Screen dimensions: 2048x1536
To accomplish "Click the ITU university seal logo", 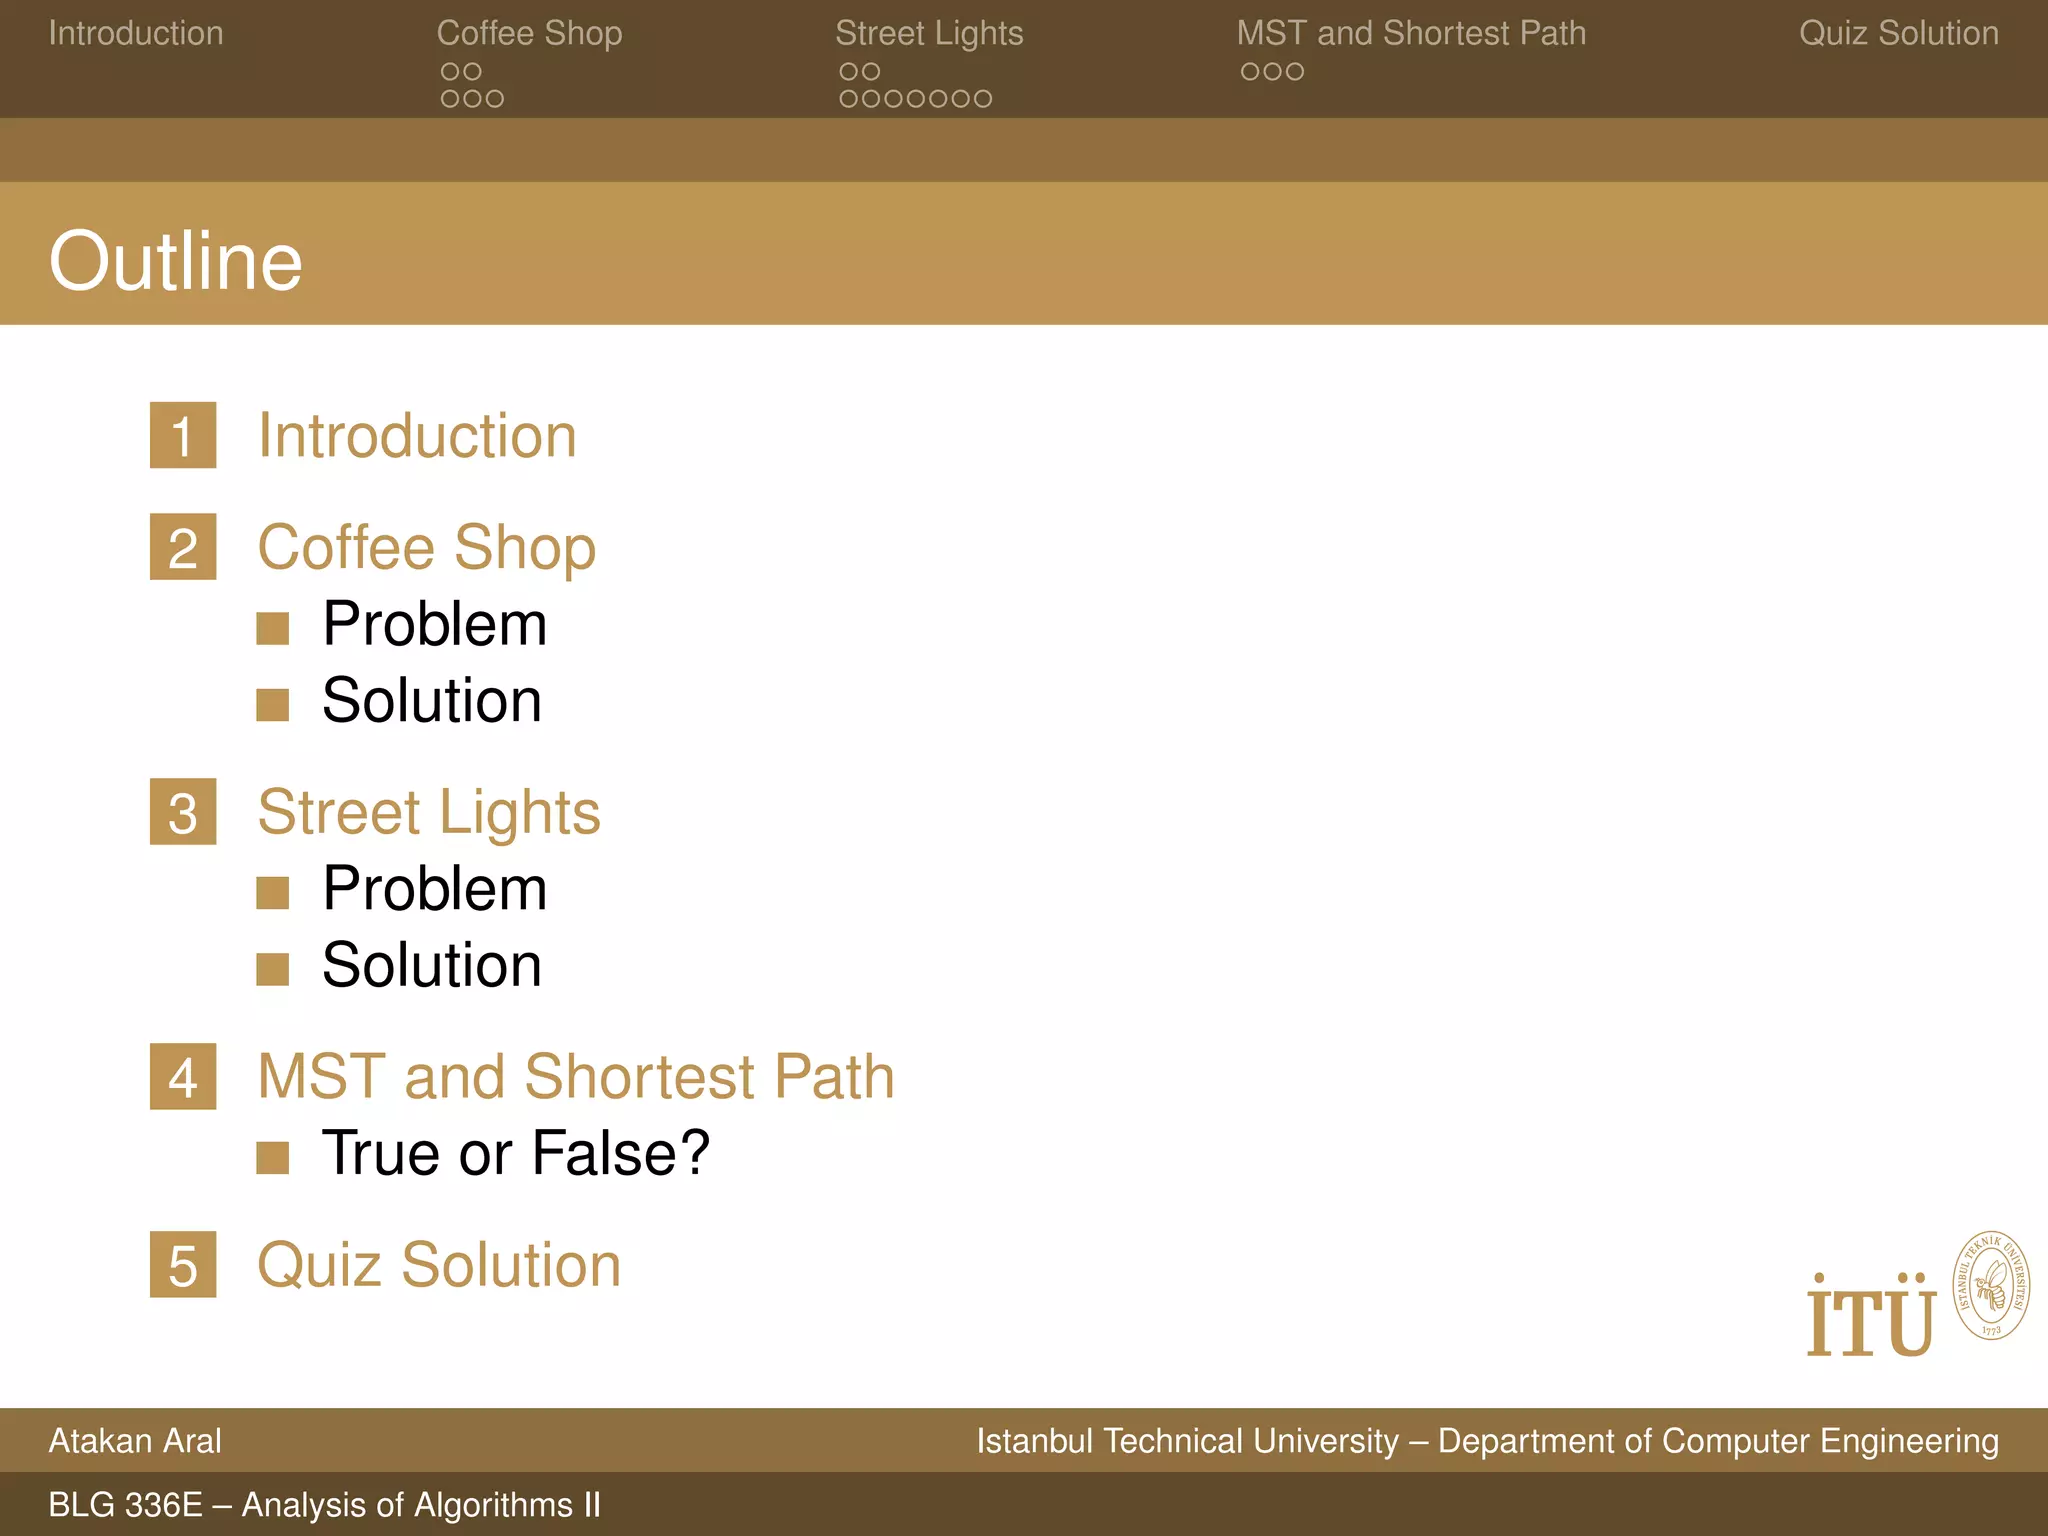I will tap(1990, 1286).
